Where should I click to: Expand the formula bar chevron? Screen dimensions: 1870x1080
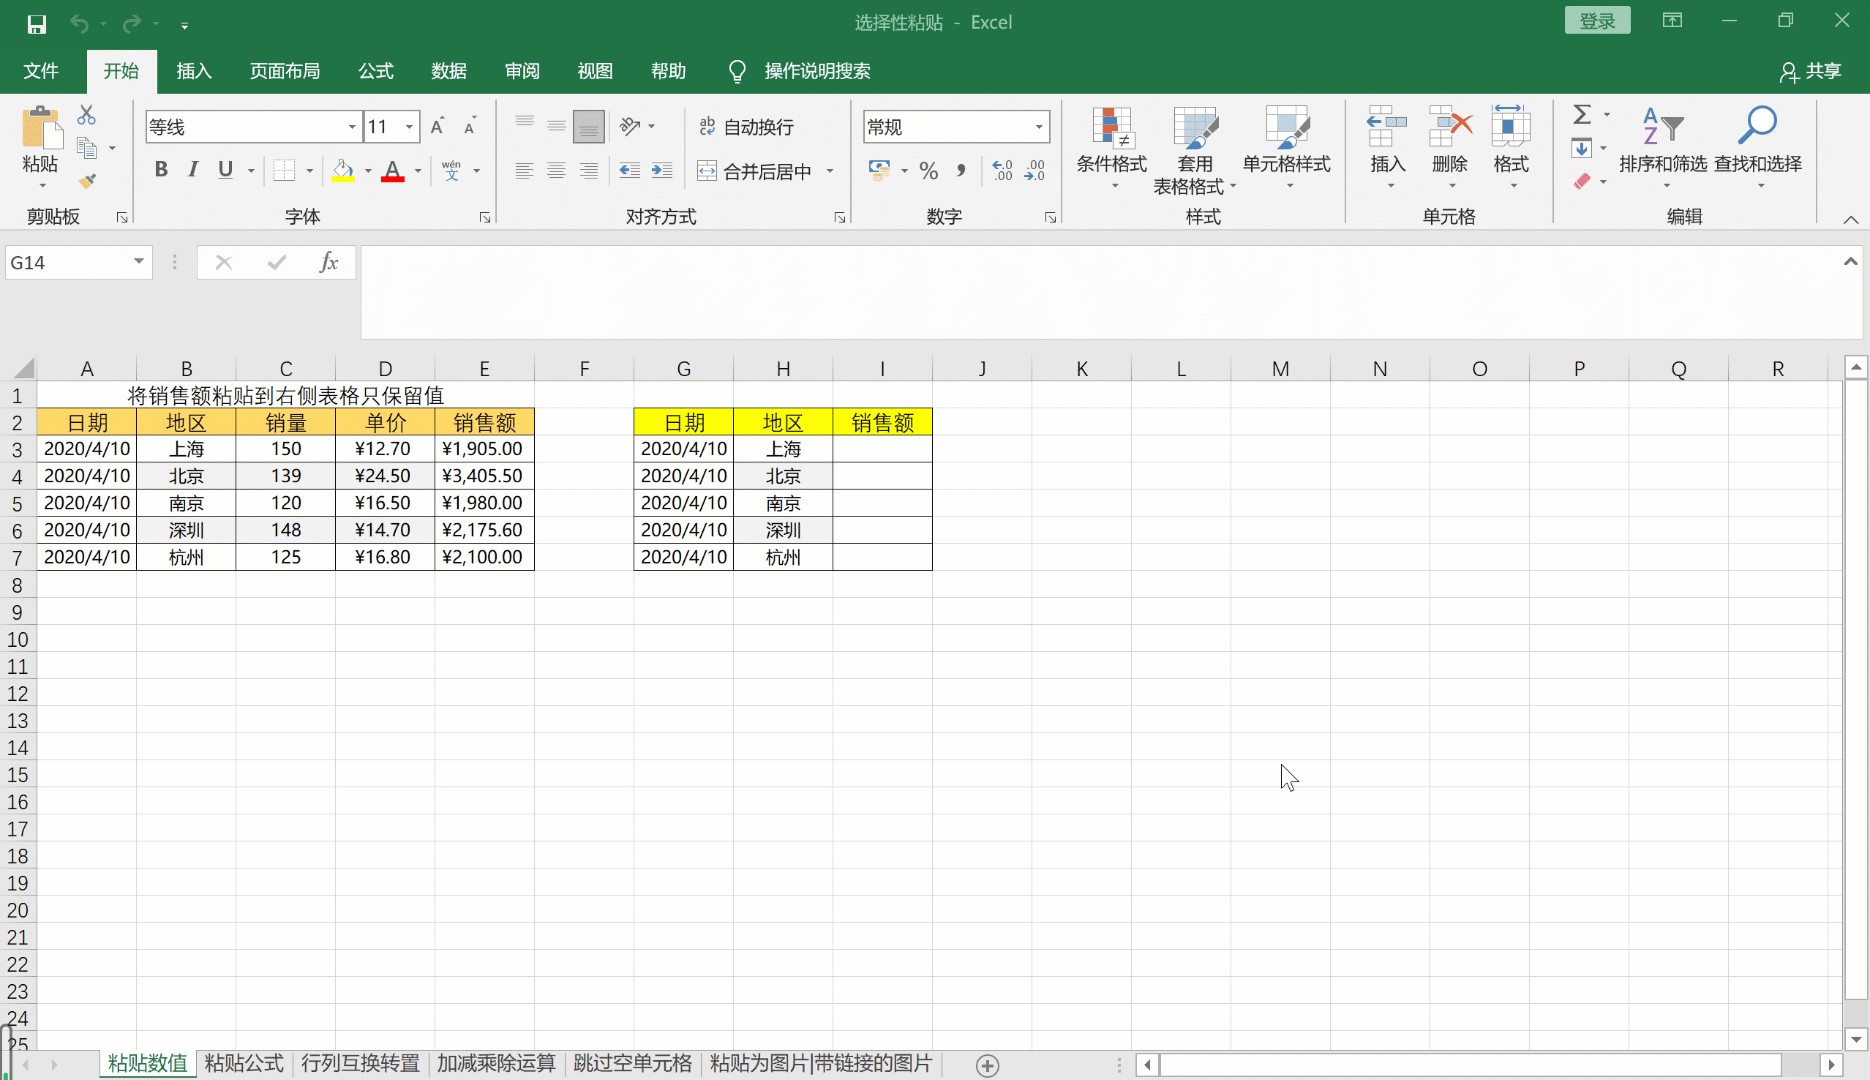[x=1850, y=262]
